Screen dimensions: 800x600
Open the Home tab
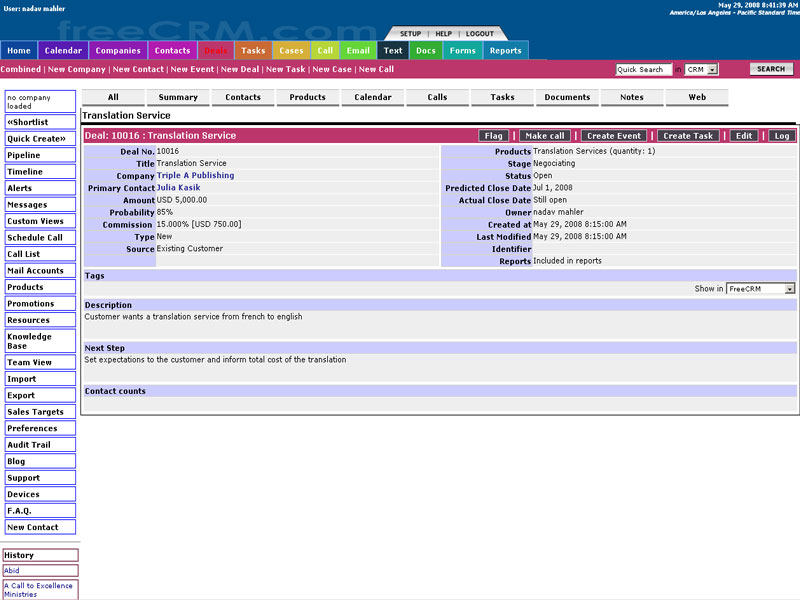click(19, 51)
